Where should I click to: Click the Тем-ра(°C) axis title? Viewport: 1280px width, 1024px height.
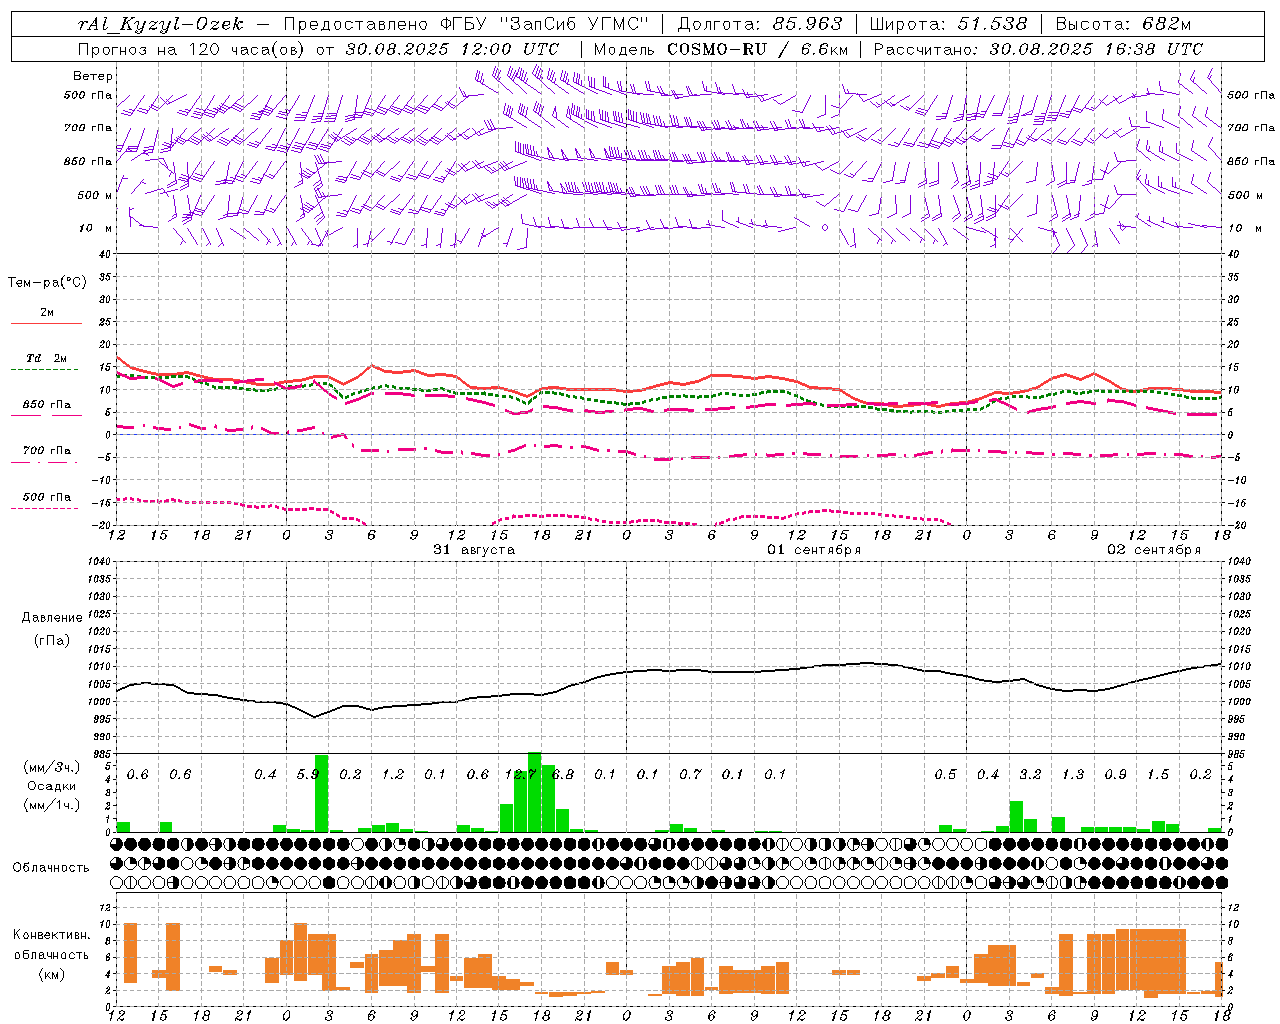click(x=47, y=283)
